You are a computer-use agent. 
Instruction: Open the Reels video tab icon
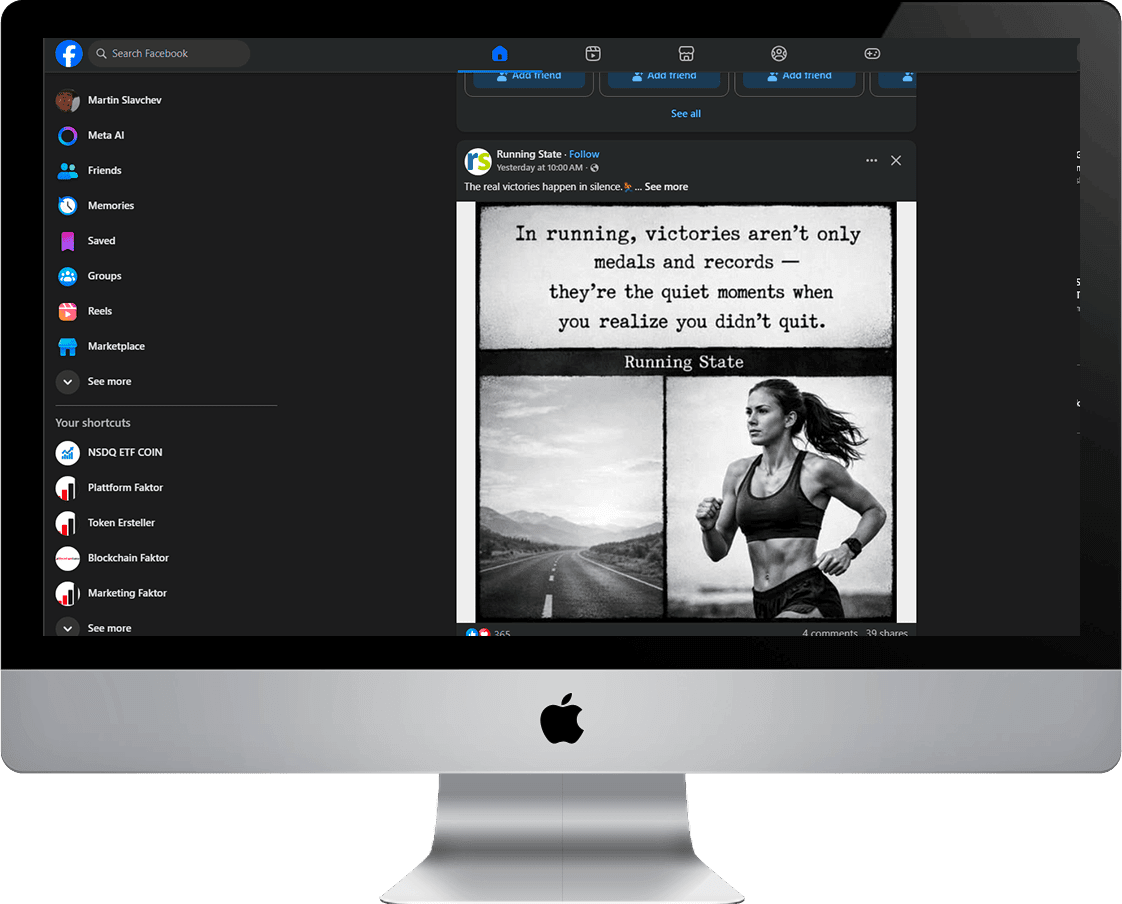tap(593, 54)
